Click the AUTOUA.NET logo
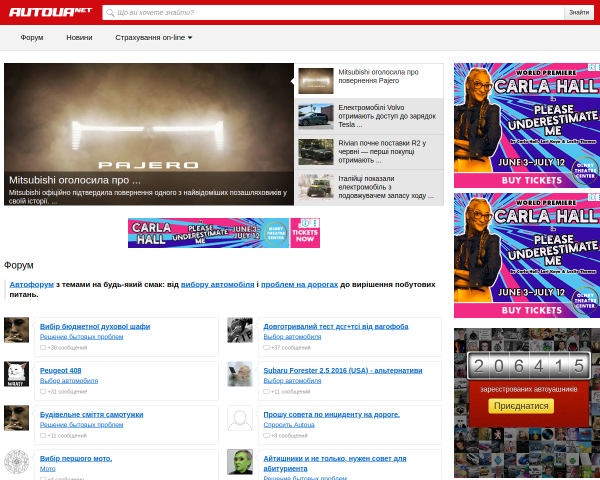 [50, 12]
